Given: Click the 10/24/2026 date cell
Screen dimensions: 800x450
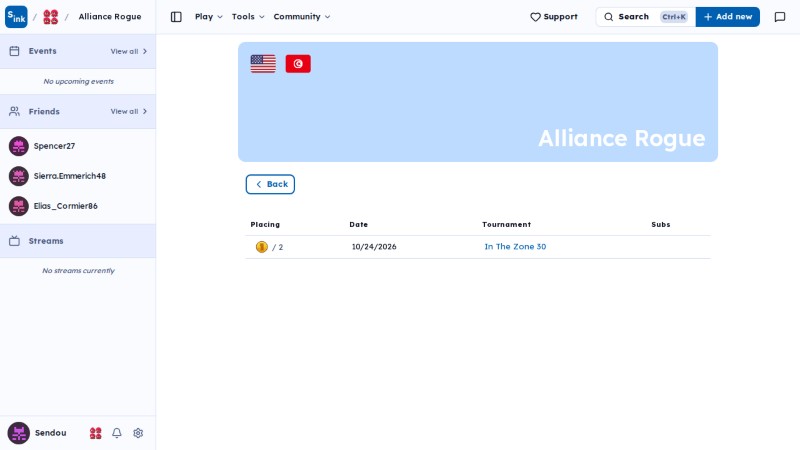Looking at the screenshot, I should [x=374, y=247].
